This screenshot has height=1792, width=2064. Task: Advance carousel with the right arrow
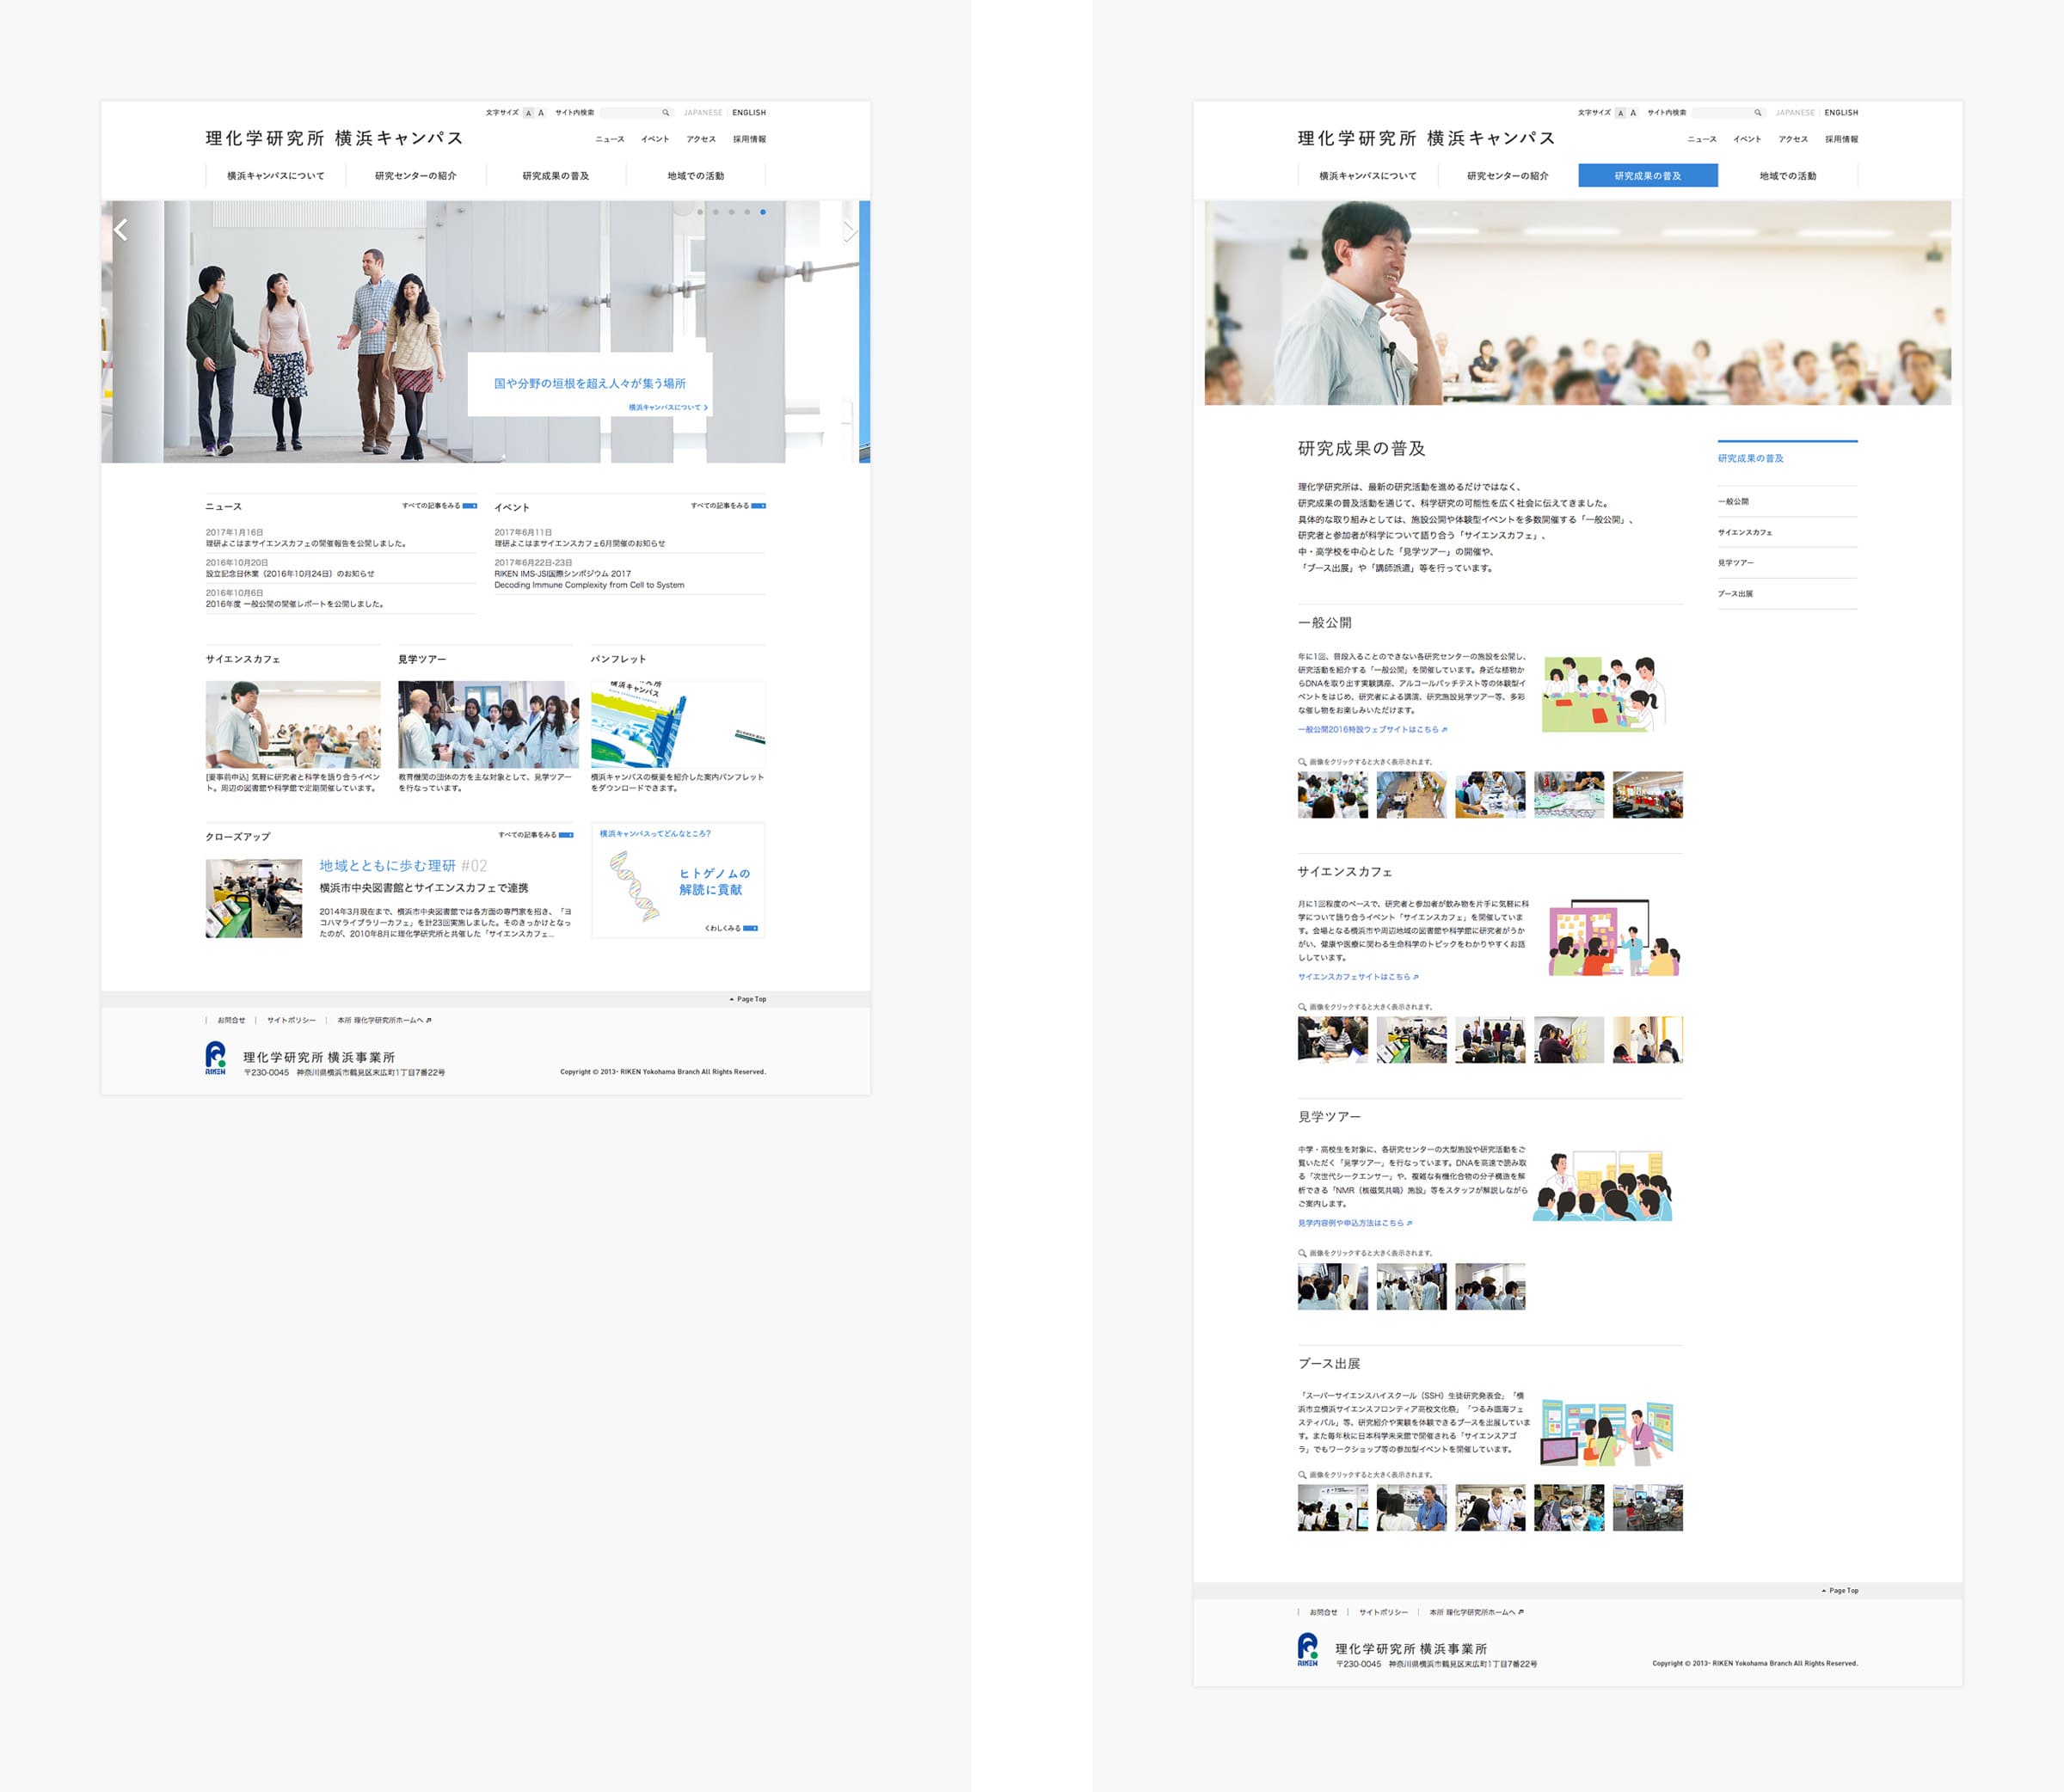point(849,231)
